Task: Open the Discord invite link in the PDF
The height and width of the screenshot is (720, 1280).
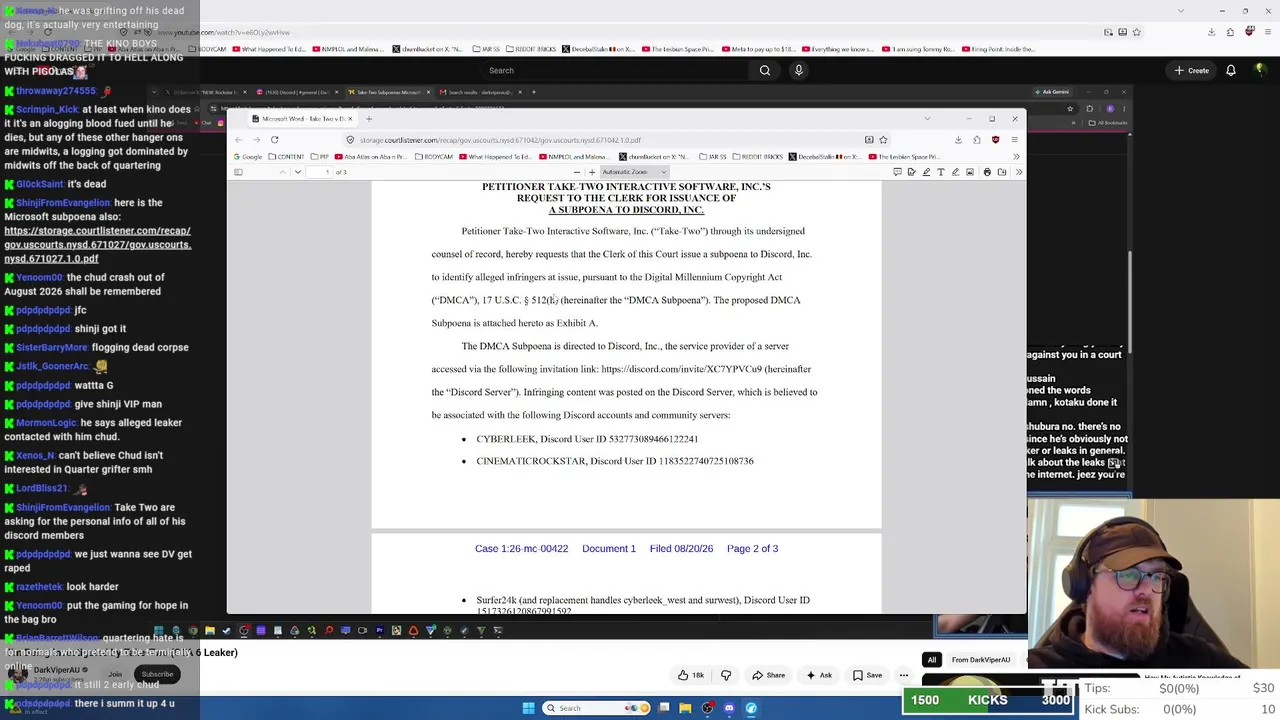Action: [681, 369]
